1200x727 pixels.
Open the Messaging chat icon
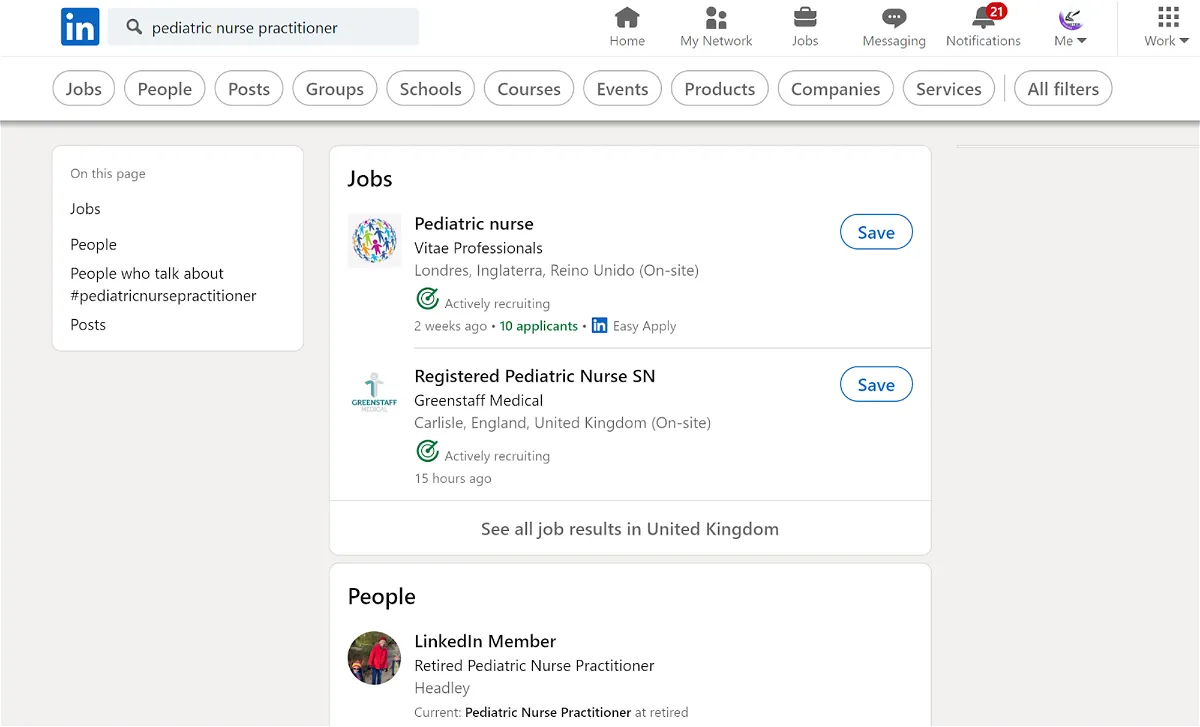[894, 17]
